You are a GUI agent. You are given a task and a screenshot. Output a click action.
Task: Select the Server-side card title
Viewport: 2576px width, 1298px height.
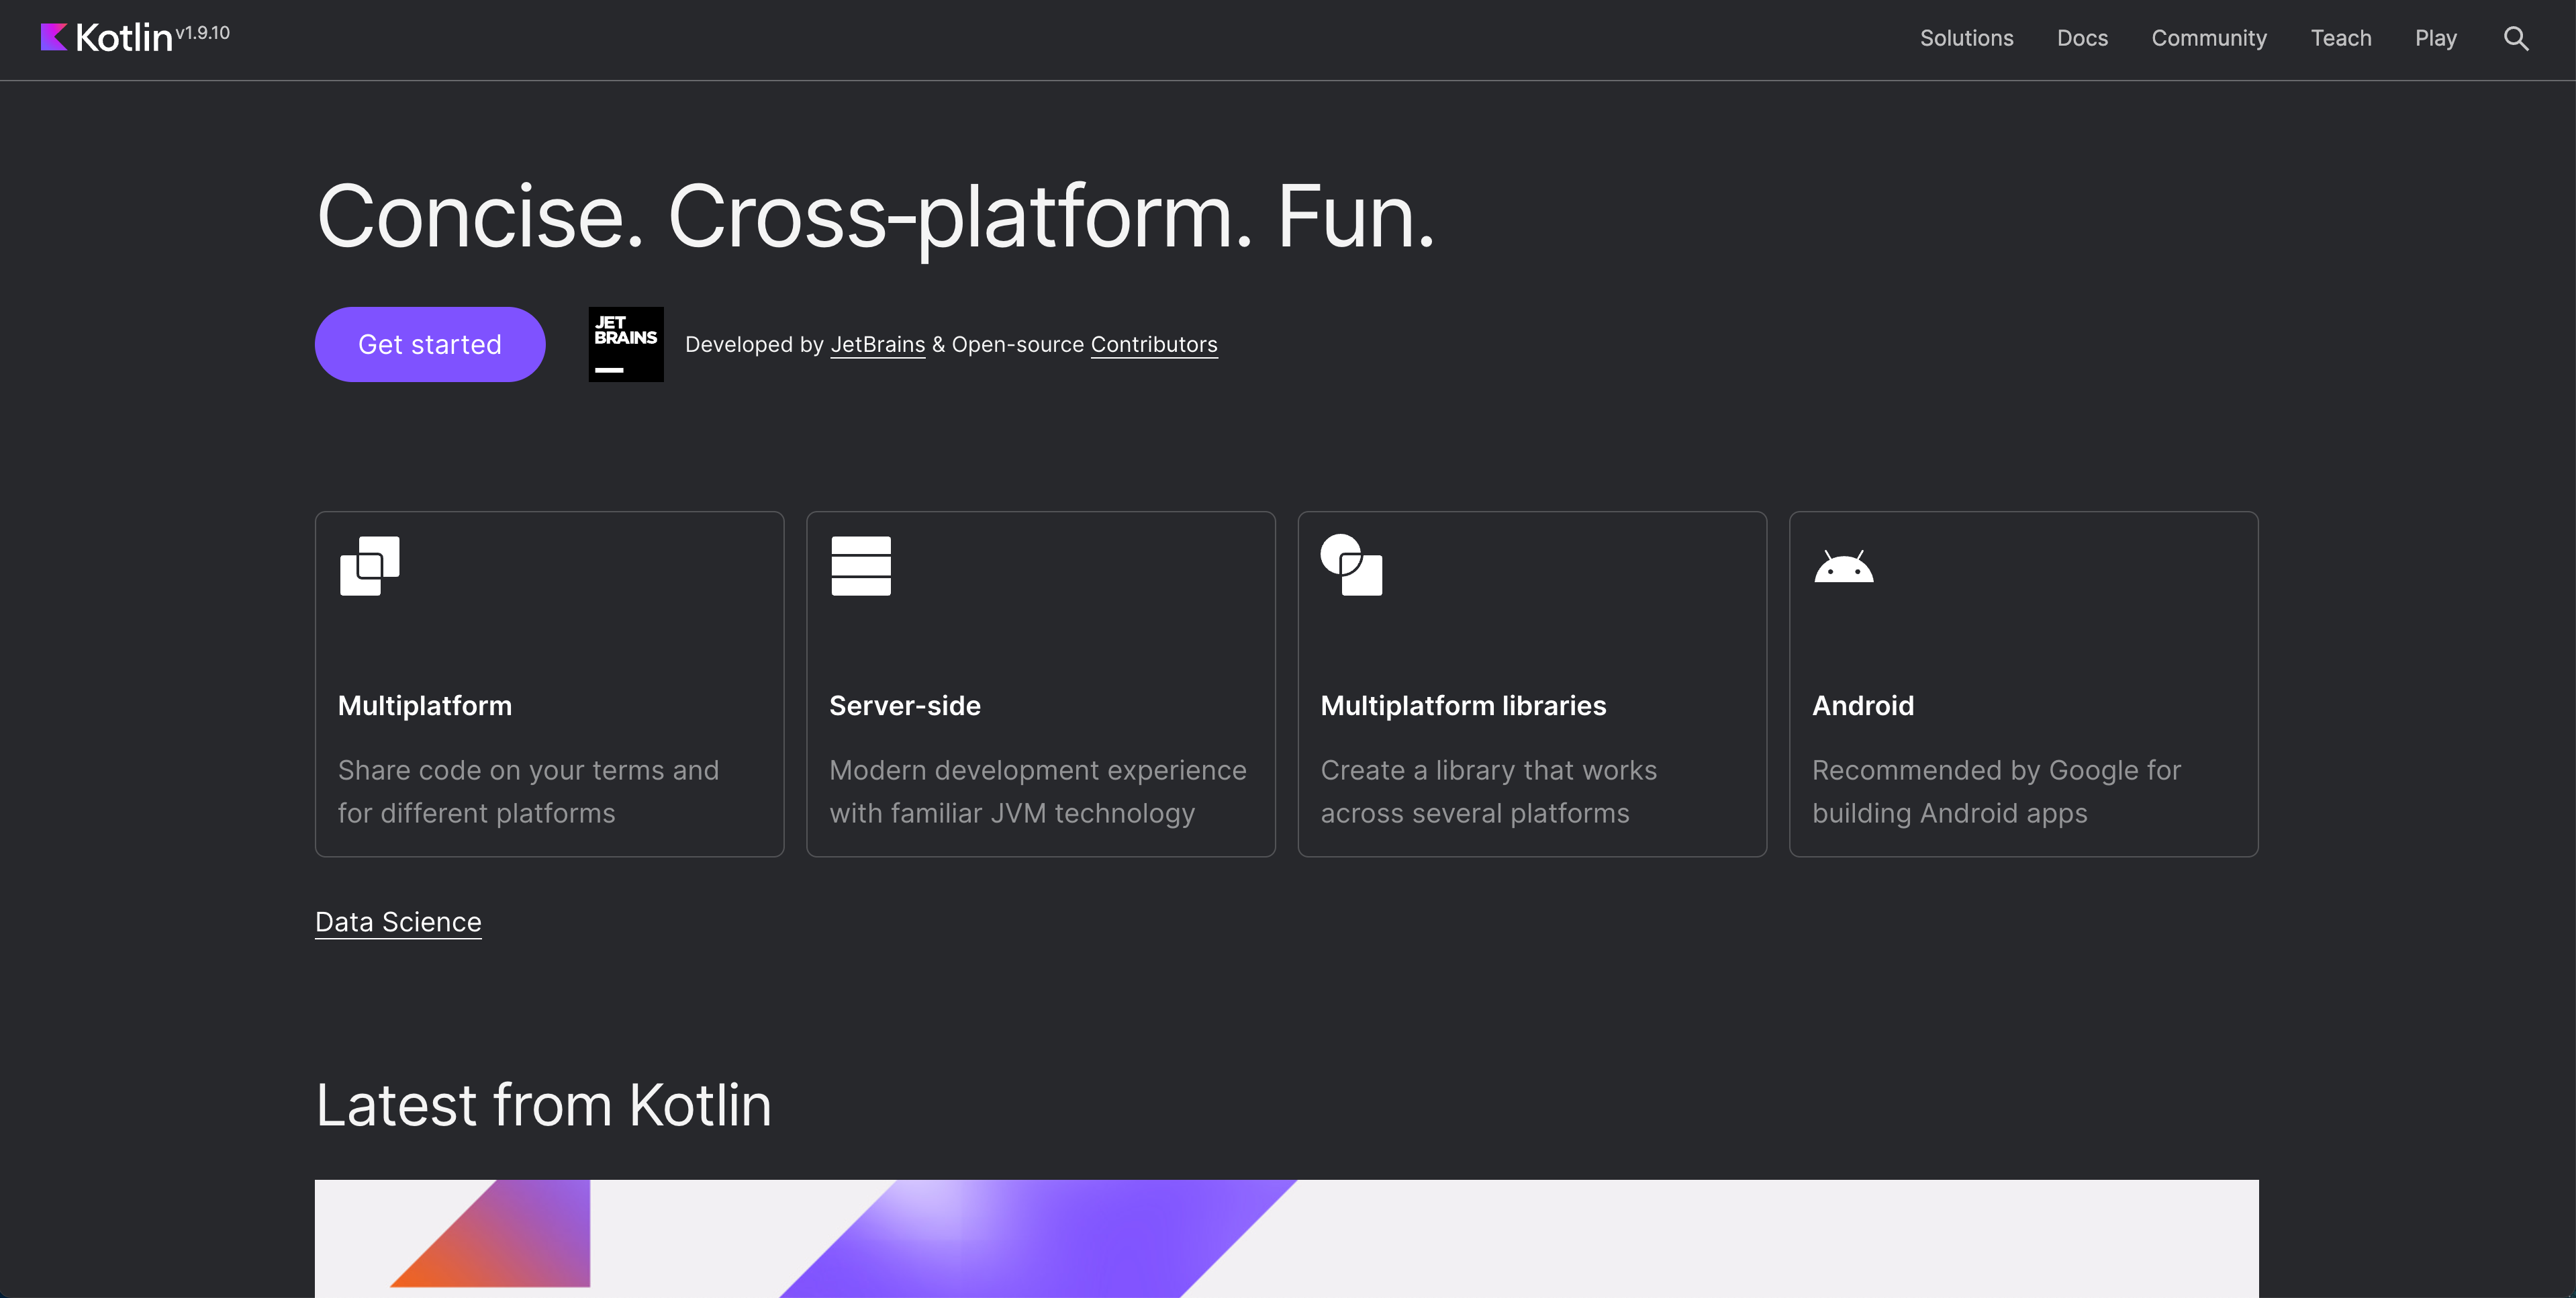904,705
